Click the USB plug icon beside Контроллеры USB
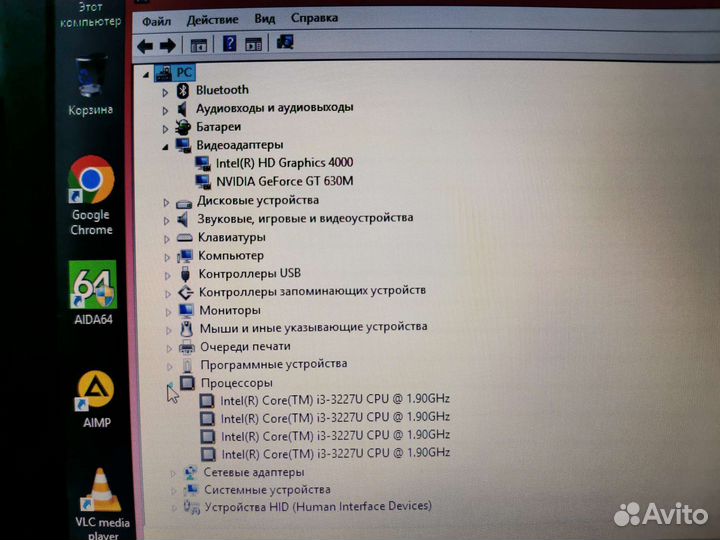The height and width of the screenshot is (540, 720). pos(186,275)
